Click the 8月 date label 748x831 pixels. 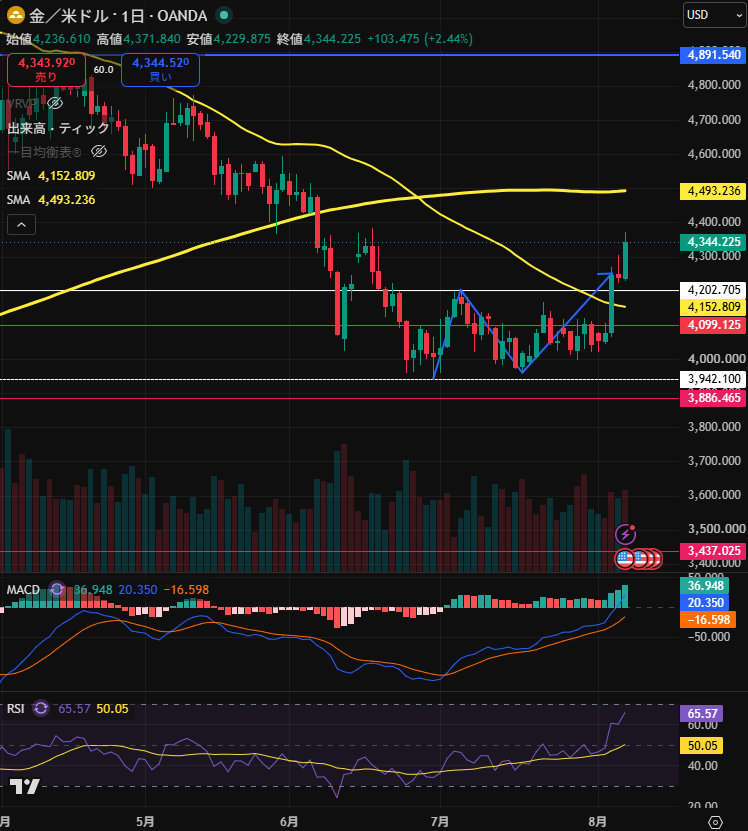pyautogui.click(x=597, y=822)
